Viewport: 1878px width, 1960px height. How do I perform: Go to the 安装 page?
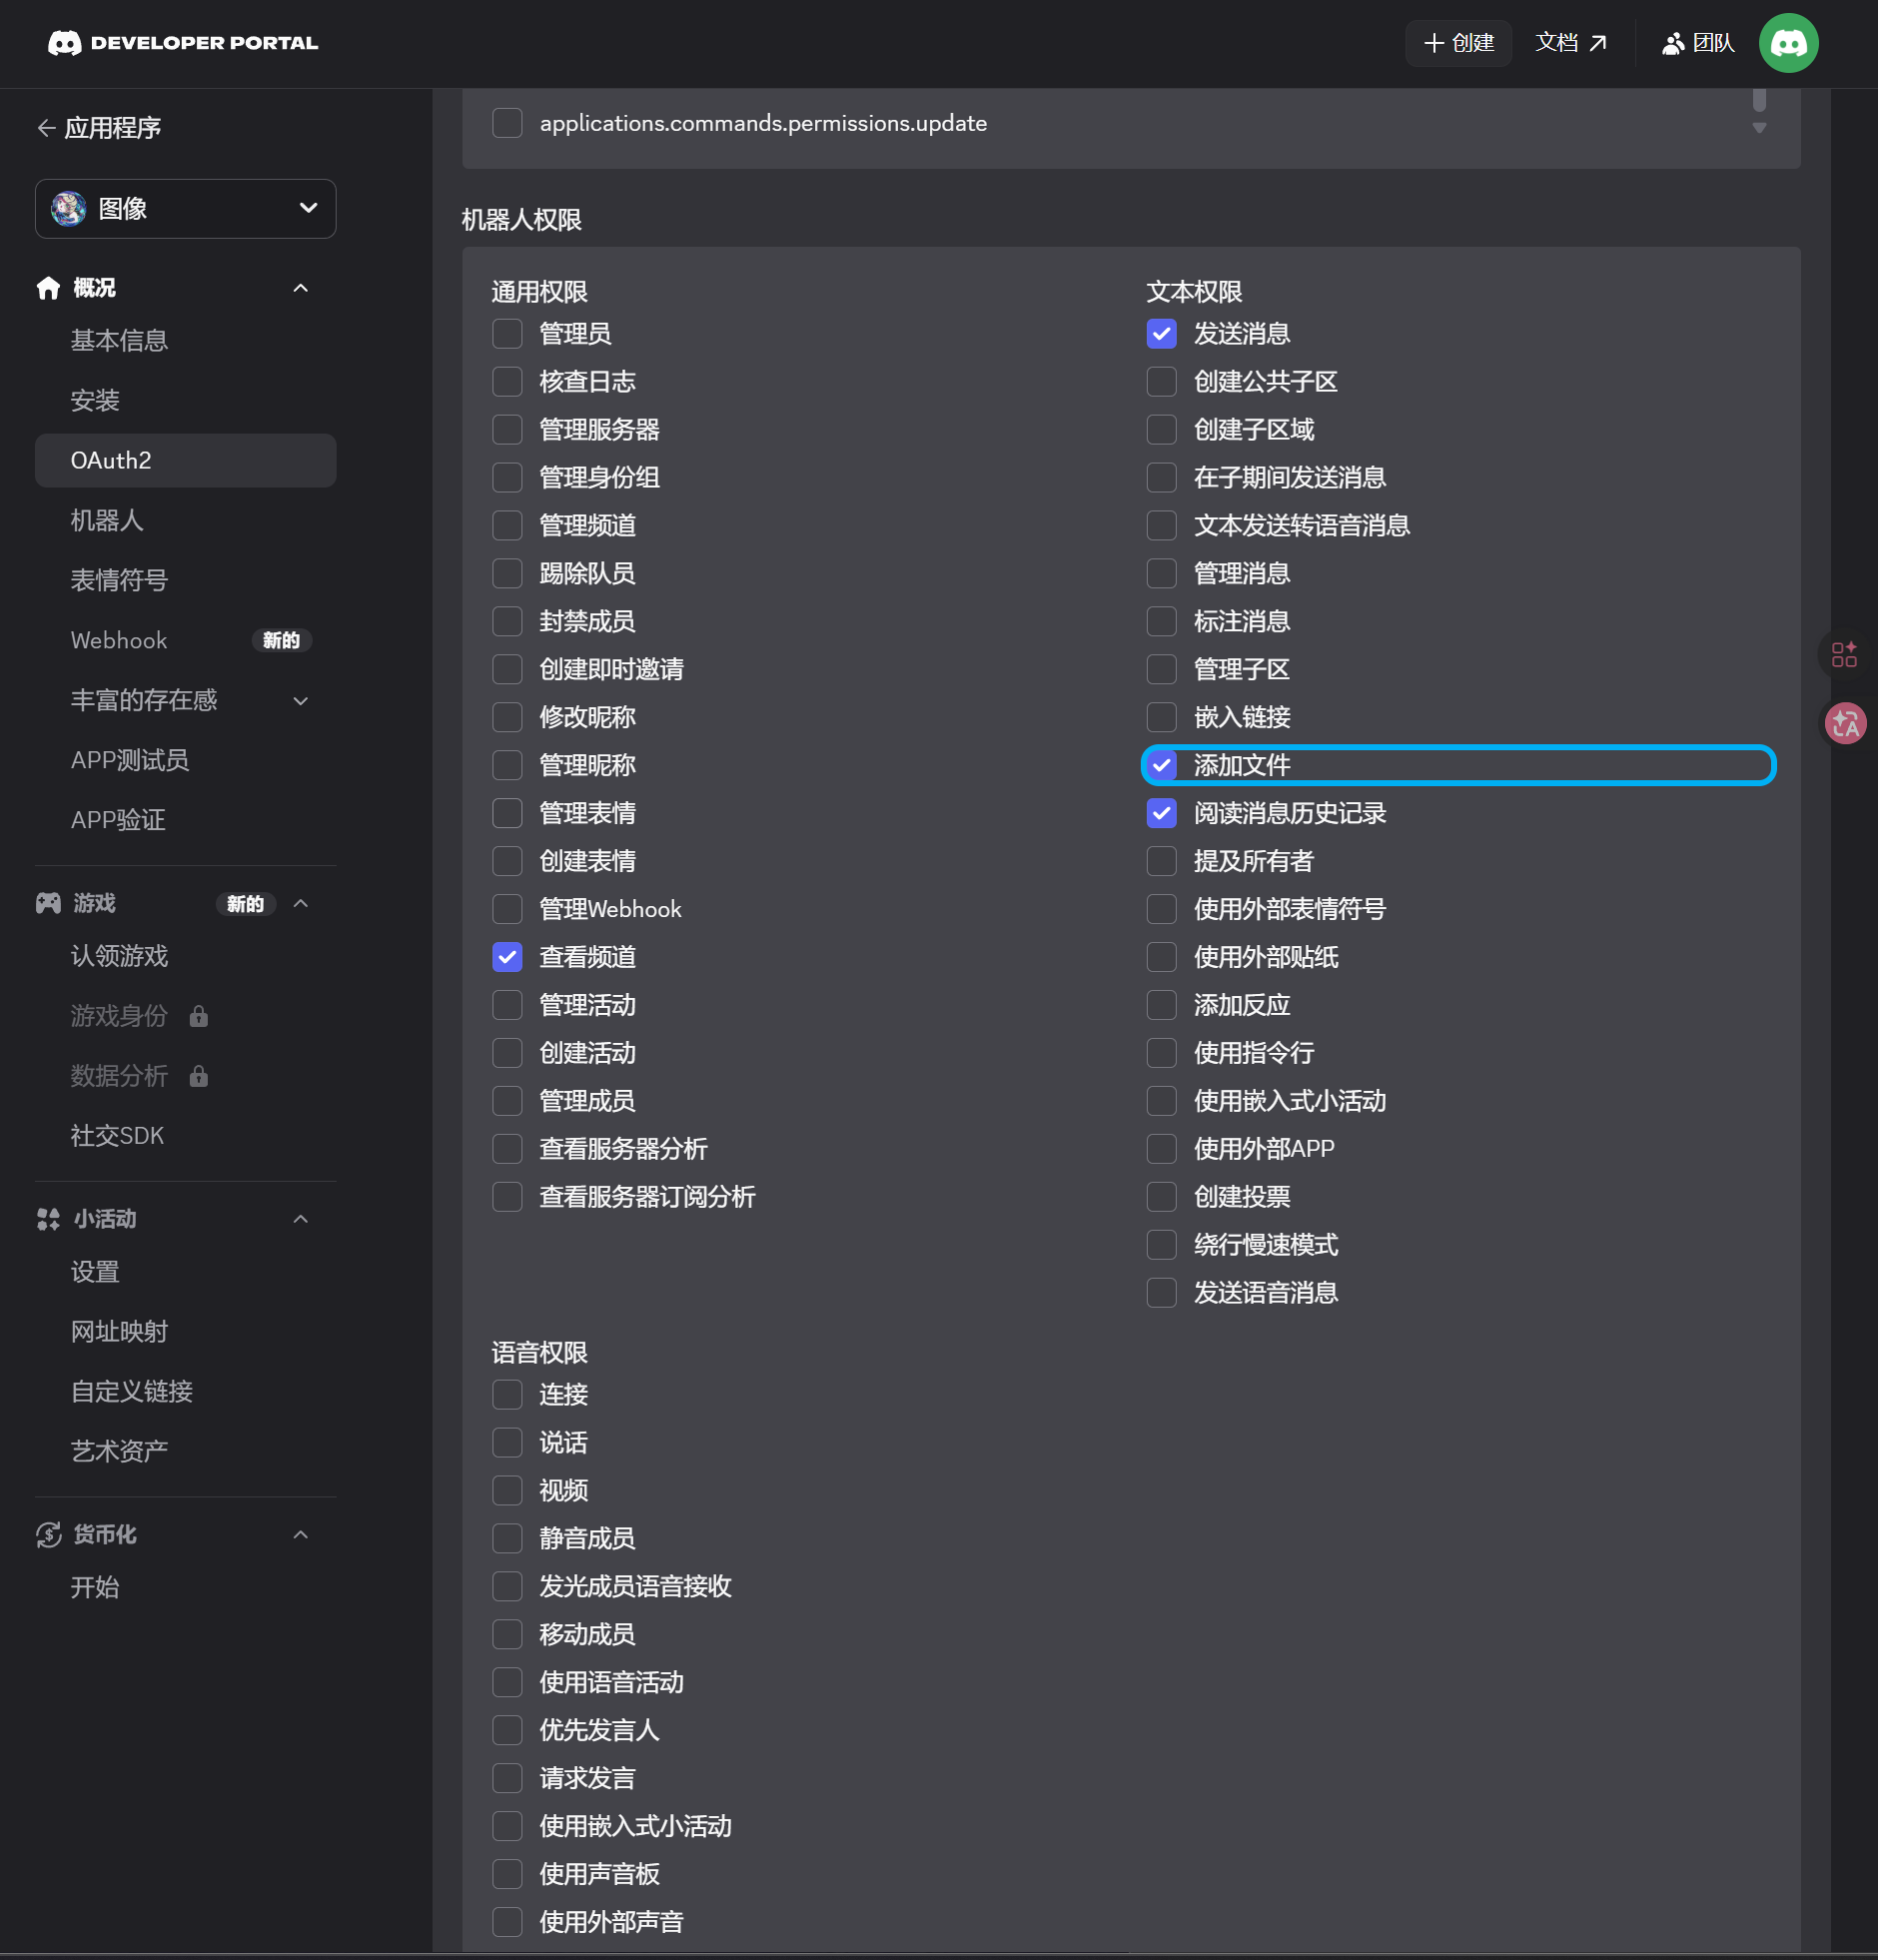[186, 401]
